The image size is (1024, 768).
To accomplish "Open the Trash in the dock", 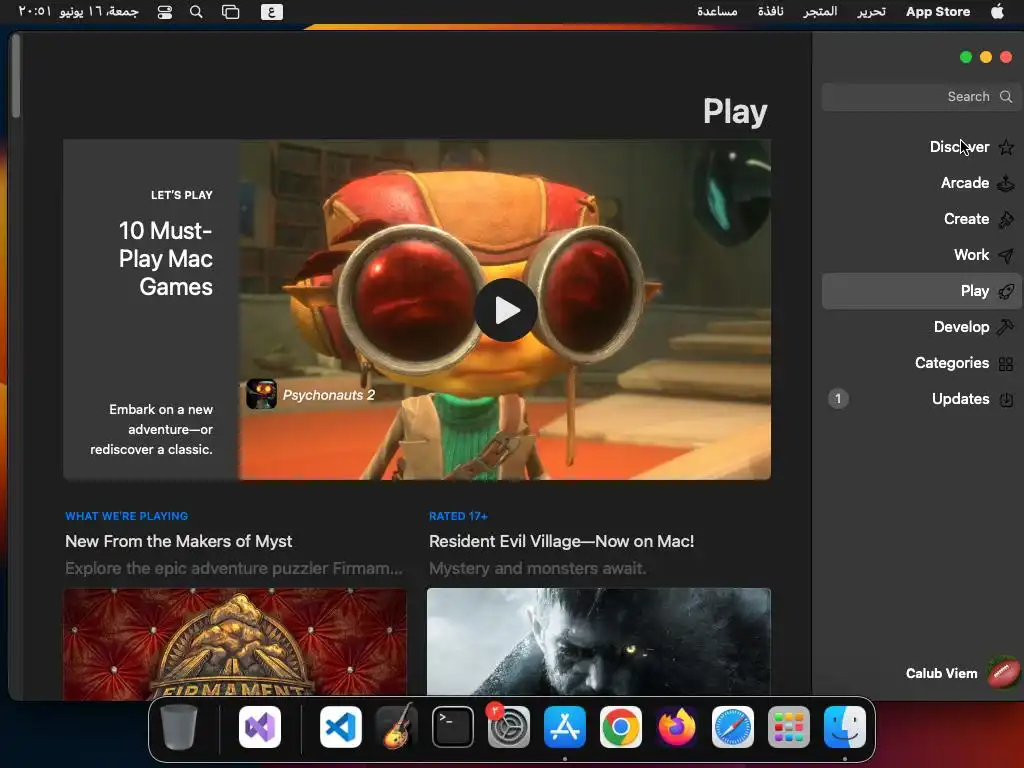I will [179, 727].
